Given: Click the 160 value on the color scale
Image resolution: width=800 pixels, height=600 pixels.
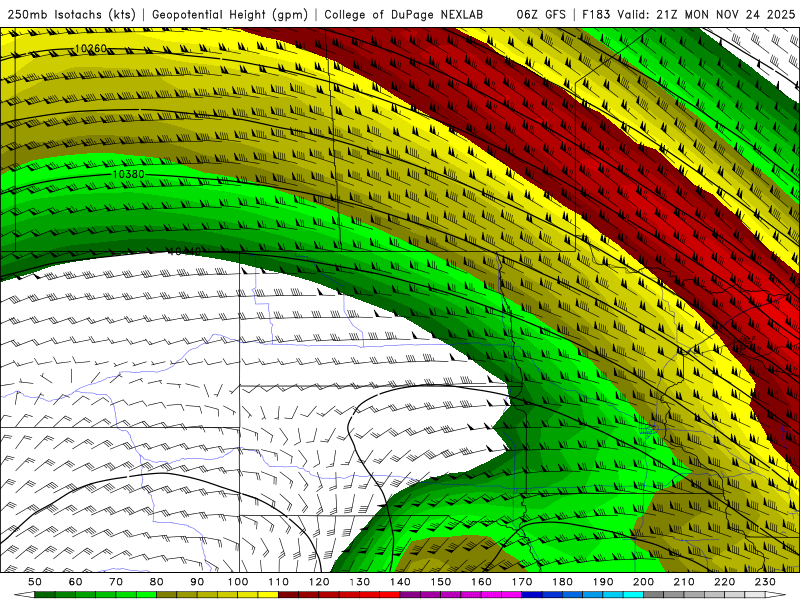Looking at the screenshot, I should pyautogui.click(x=481, y=582).
